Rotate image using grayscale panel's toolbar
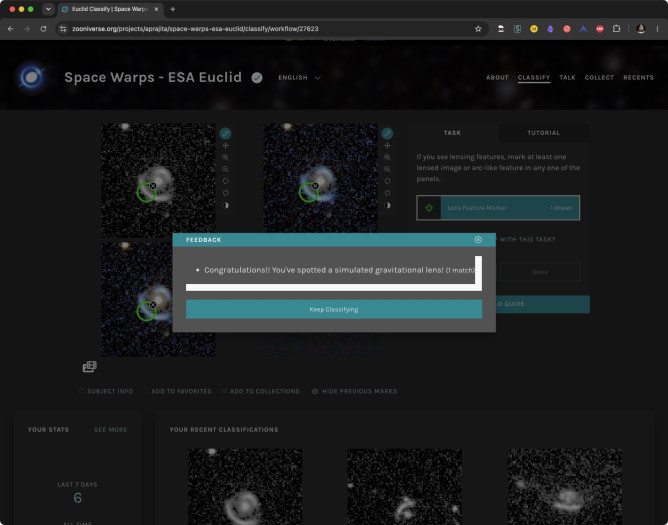Screen dimensions: 668x525 (x=225, y=181)
